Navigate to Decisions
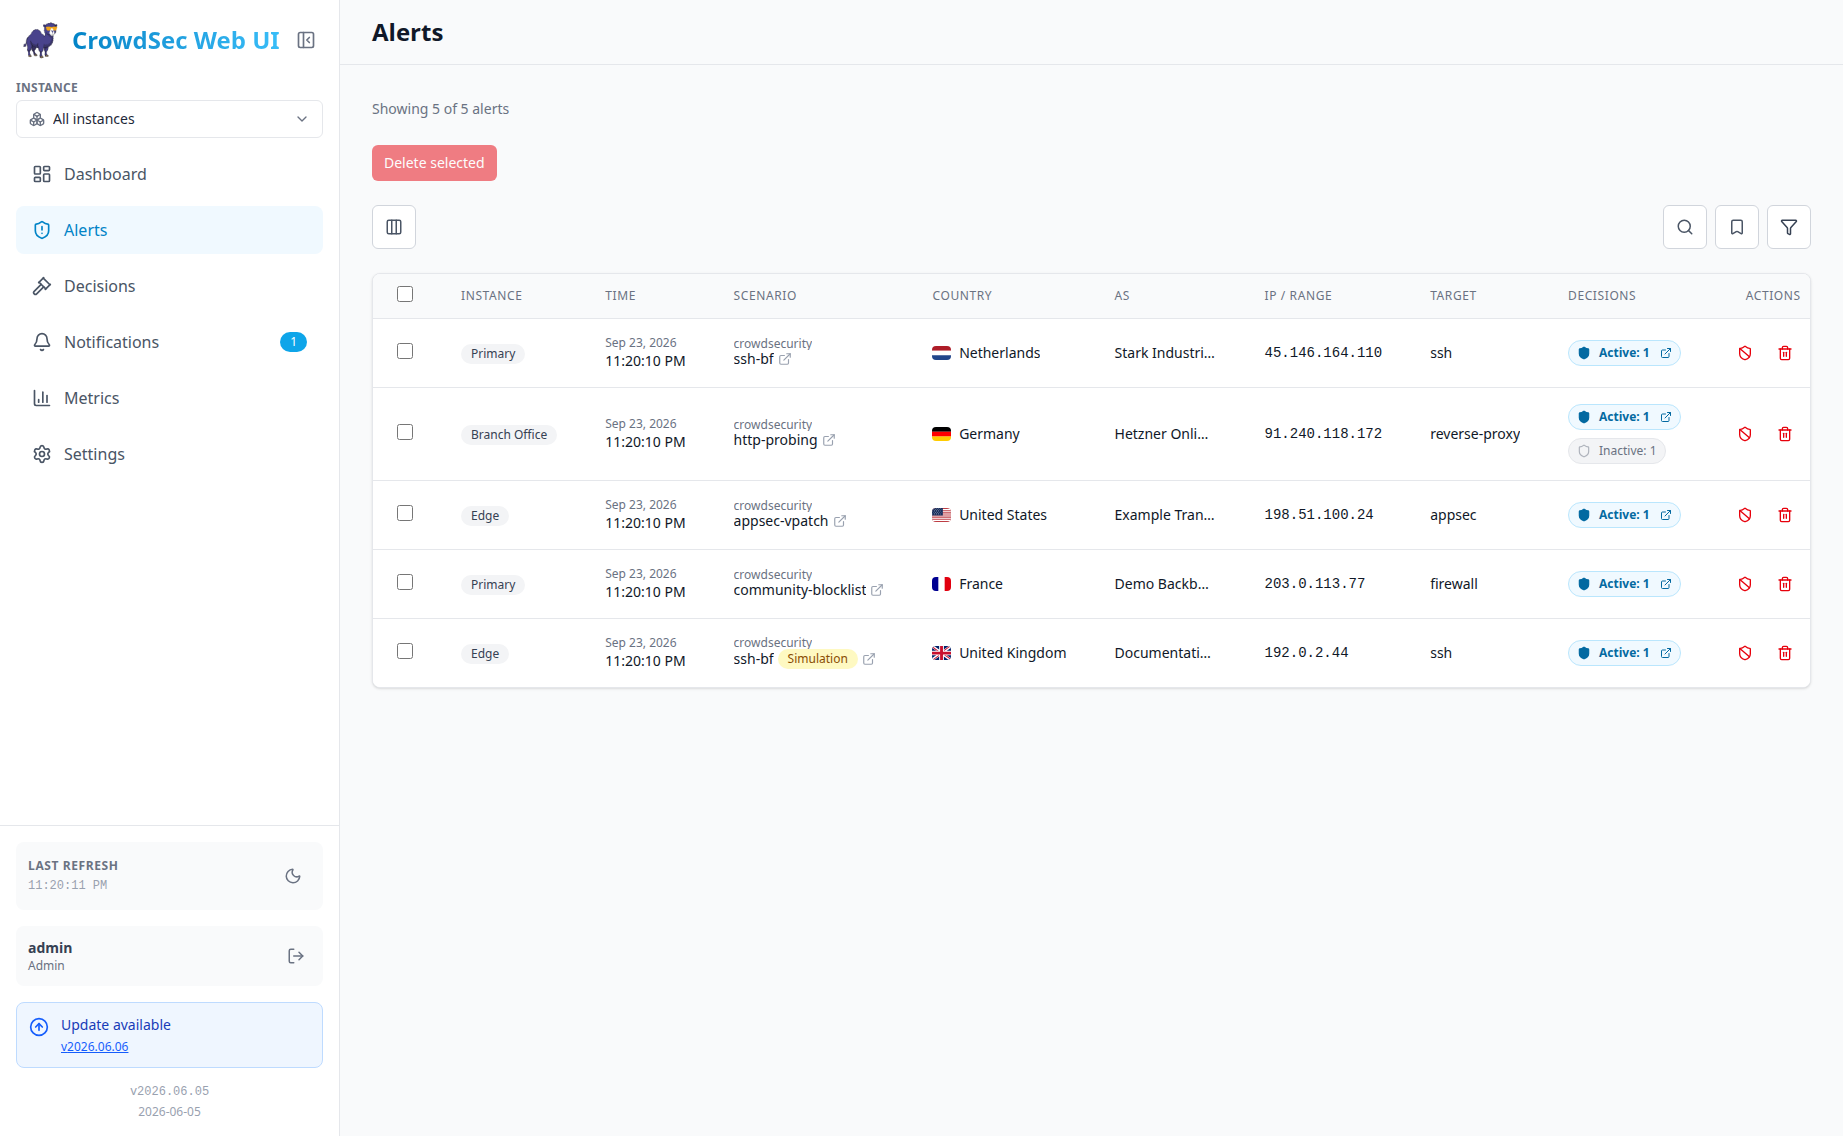This screenshot has width=1843, height=1136. click(169, 286)
